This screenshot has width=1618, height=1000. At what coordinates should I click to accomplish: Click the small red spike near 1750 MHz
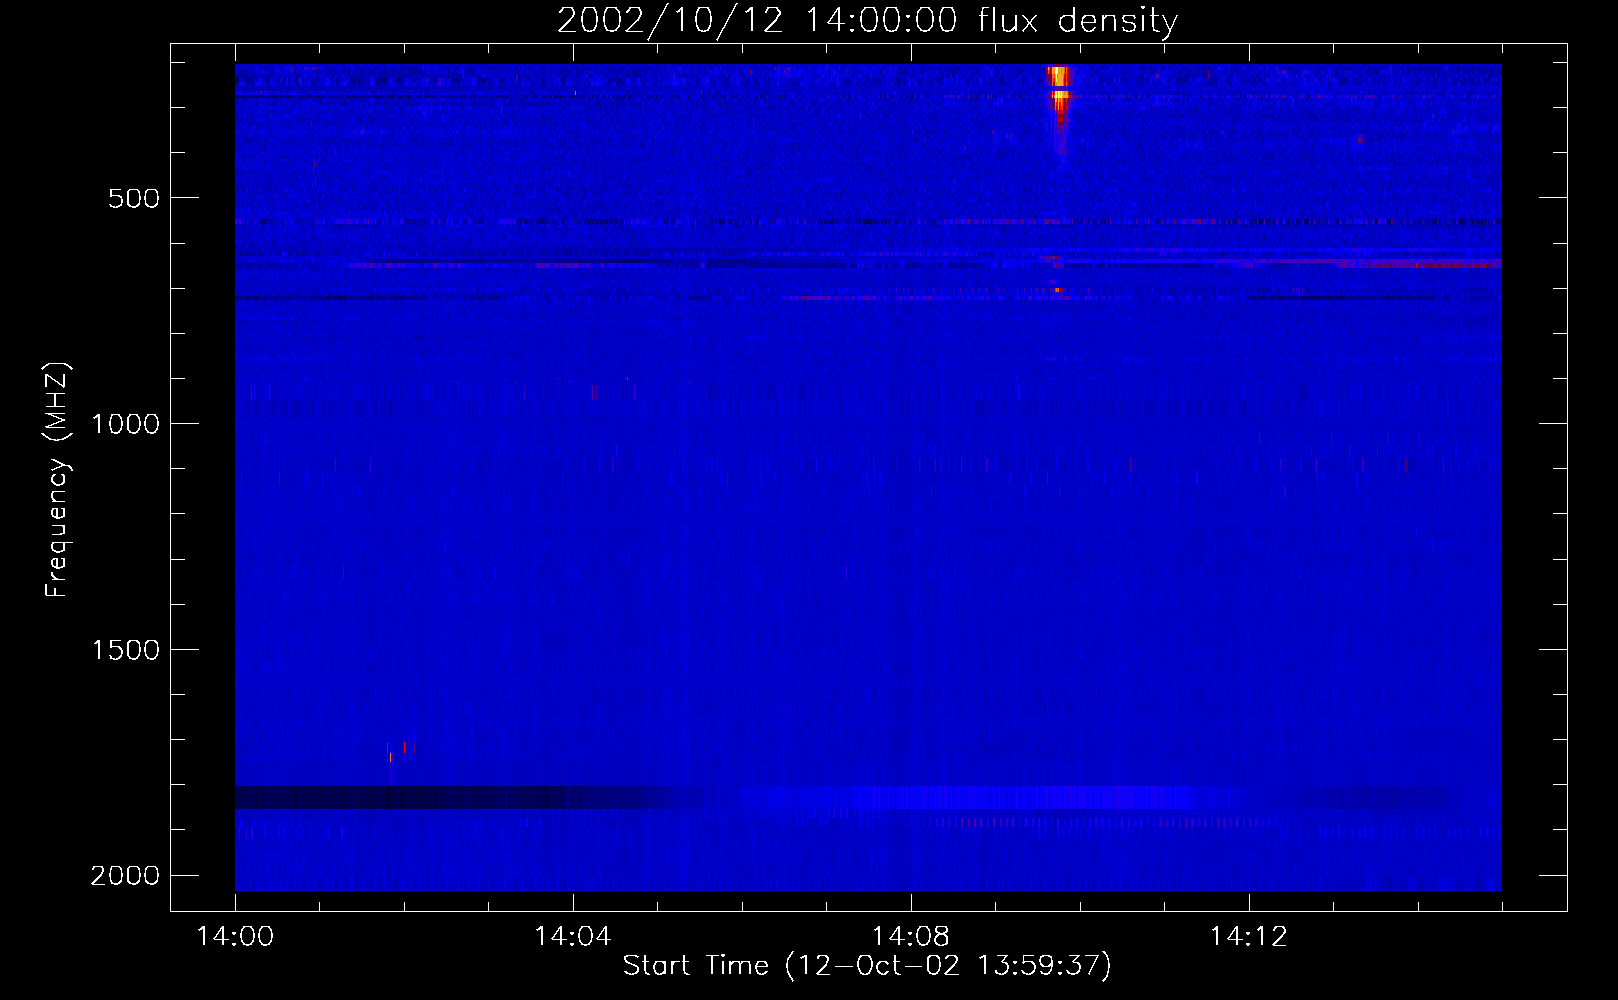[391, 757]
